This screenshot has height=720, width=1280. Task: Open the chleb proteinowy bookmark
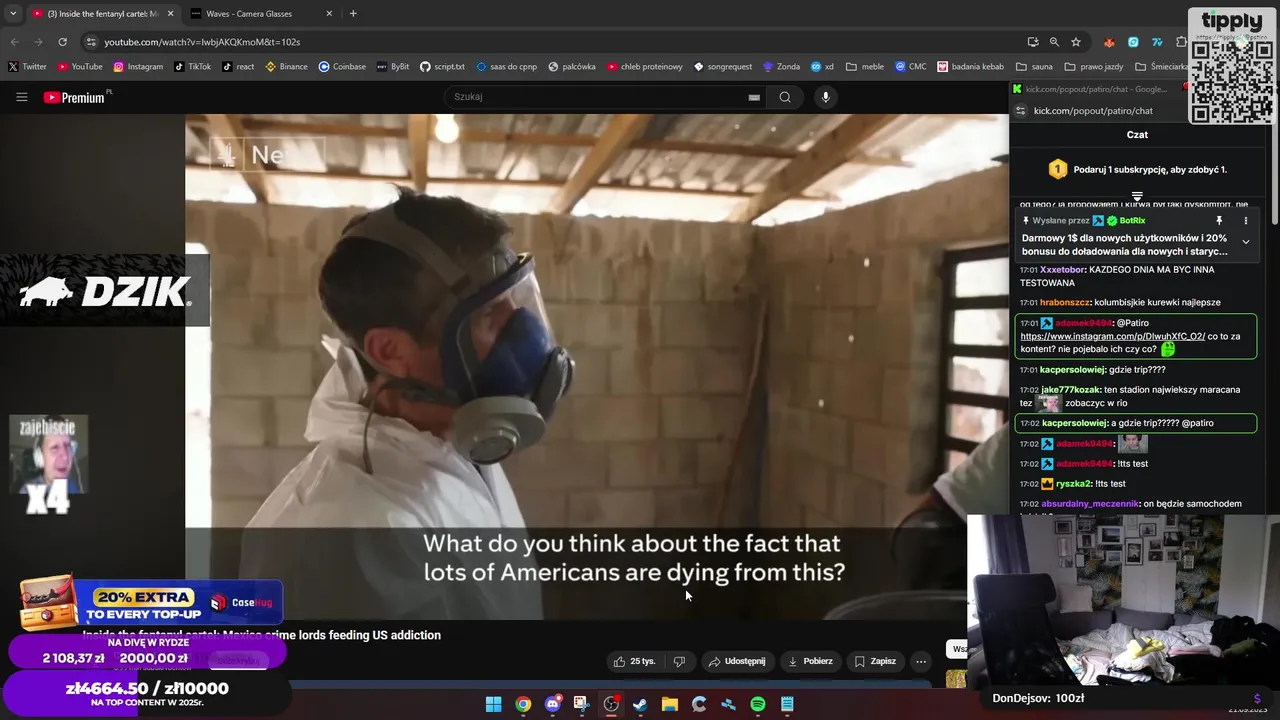click(644, 67)
